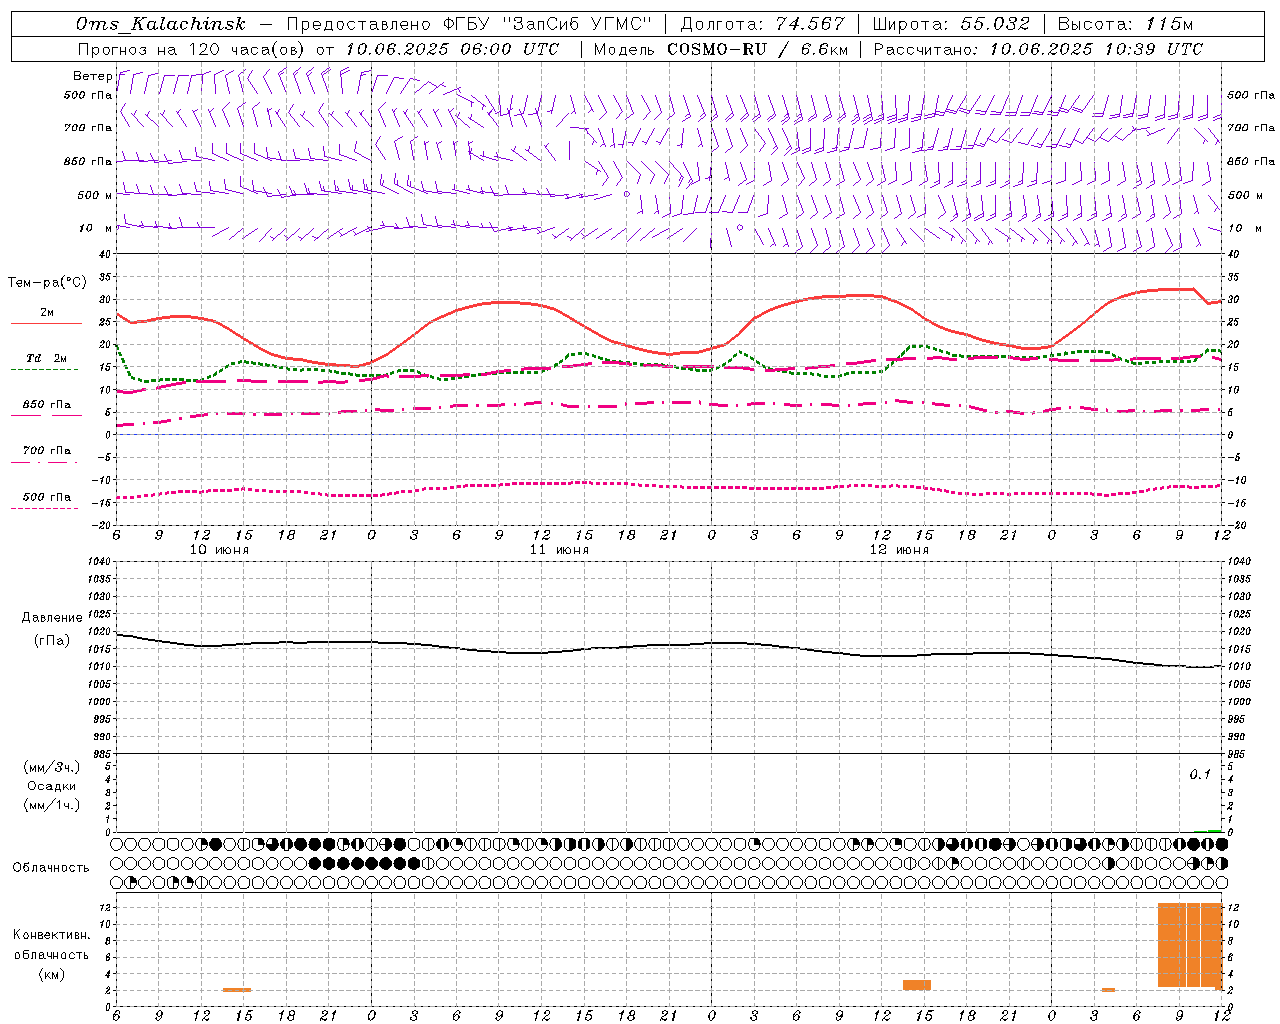This screenshot has height=1024, width=1280.
Task: Click the "Td 2м" dew point legend entry
Action: pos(47,358)
